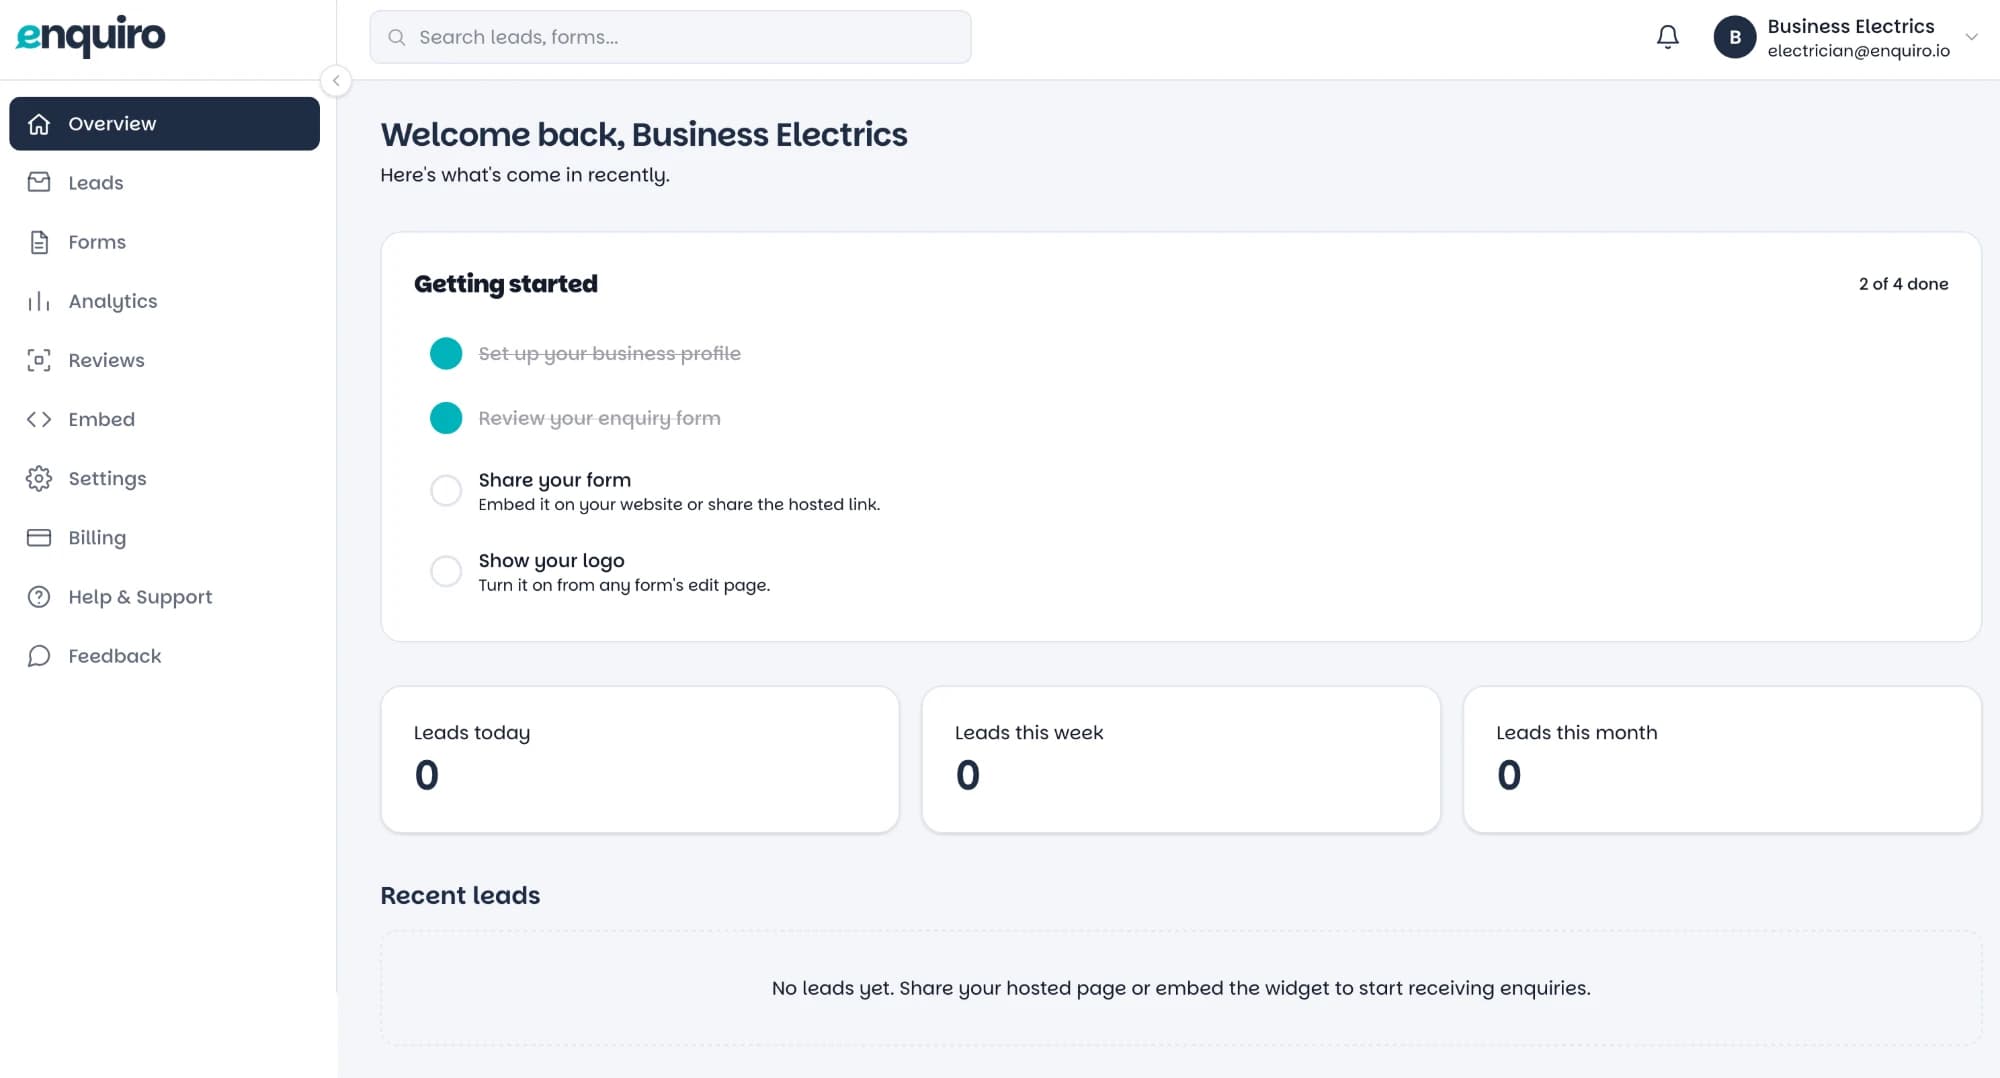Open the Billing menu label
Screen dimensions: 2000x1078
(97, 537)
